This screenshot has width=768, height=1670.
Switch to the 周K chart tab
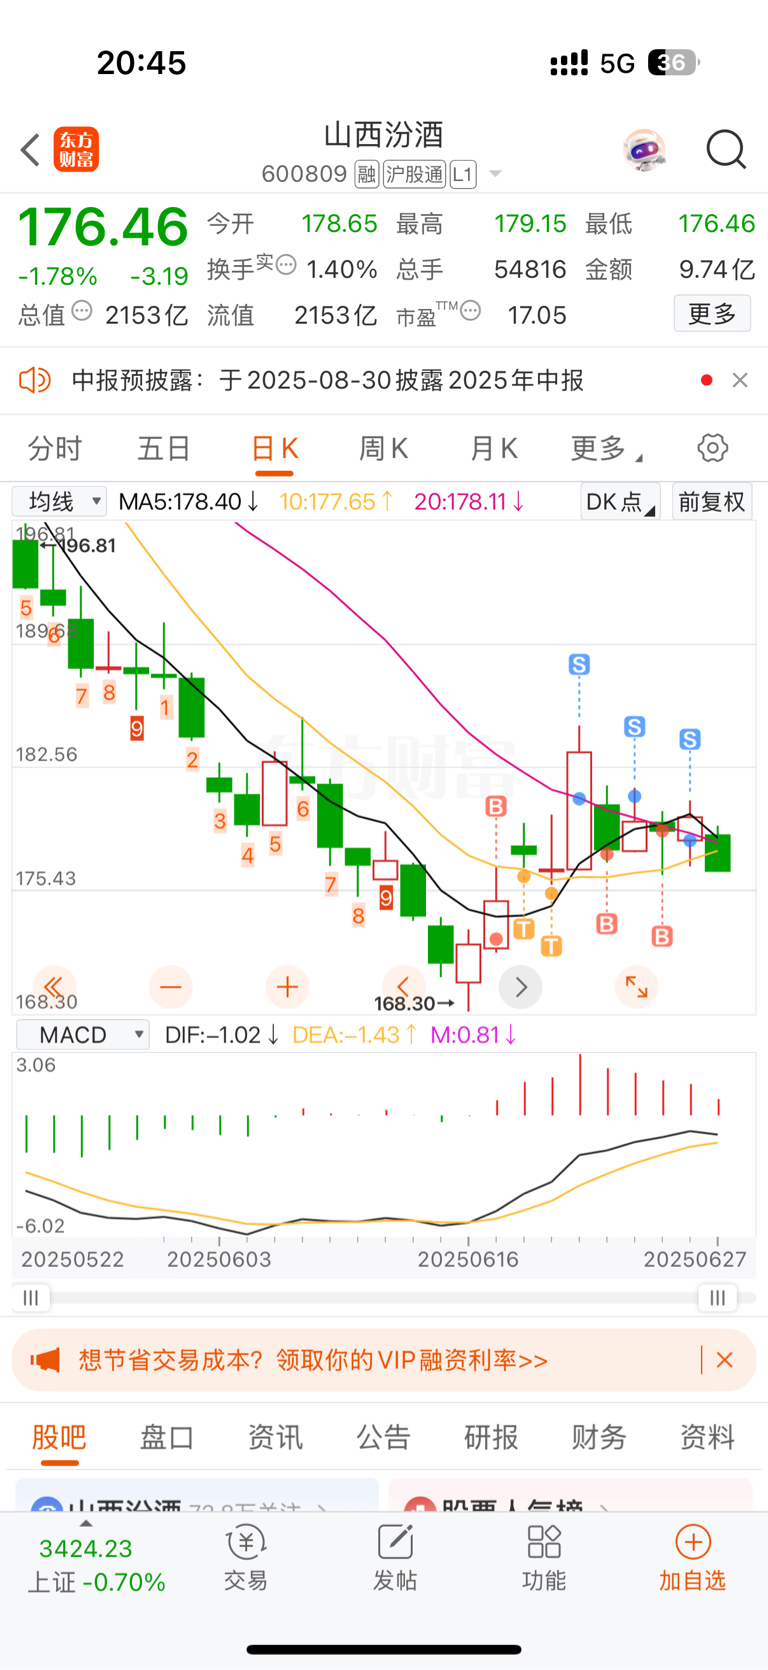384,448
